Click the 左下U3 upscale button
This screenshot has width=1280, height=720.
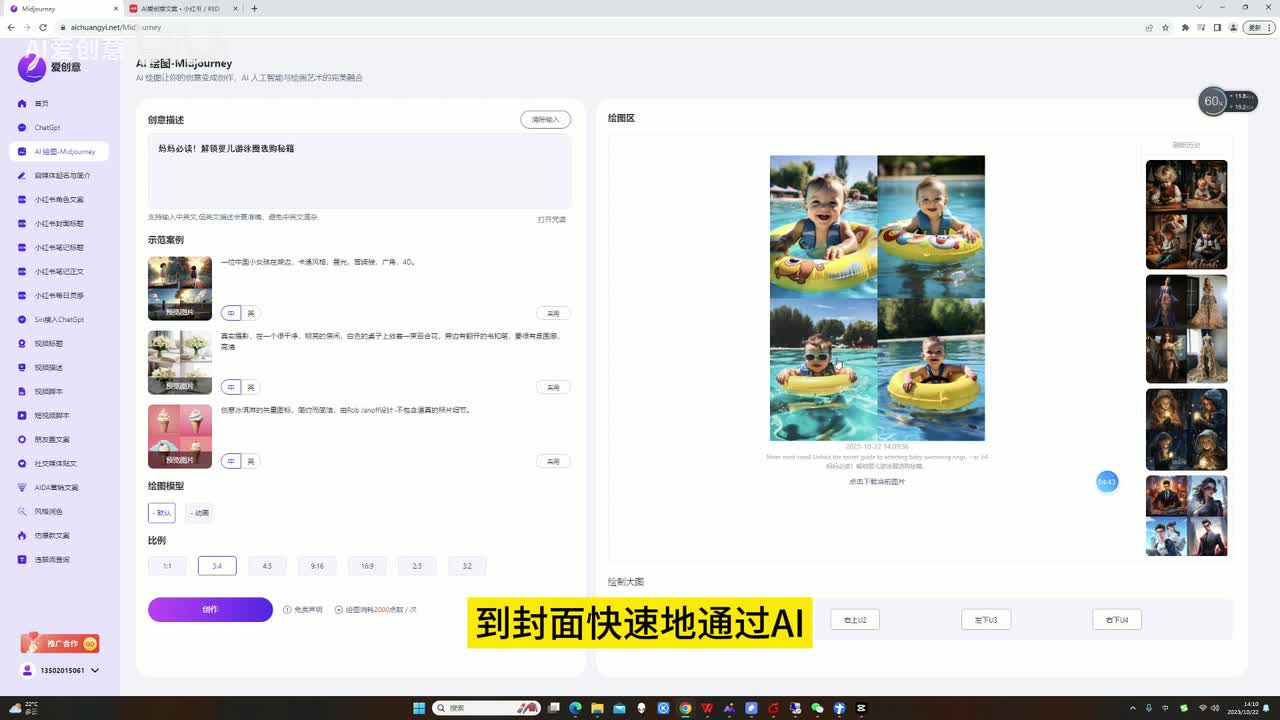click(x=985, y=620)
